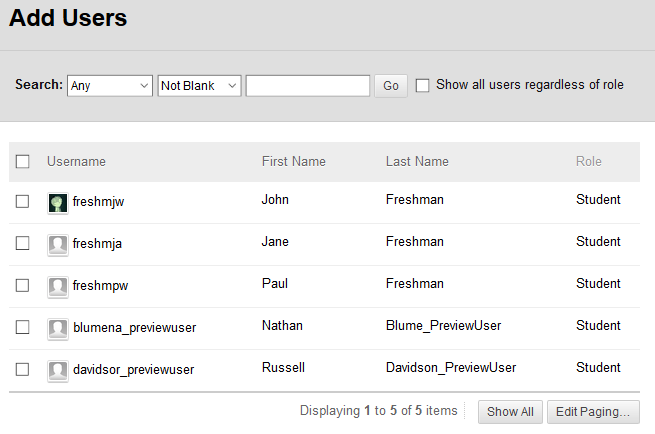Viewport: 655px width, 434px height.
Task: Click the Show All button
Action: (510, 412)
